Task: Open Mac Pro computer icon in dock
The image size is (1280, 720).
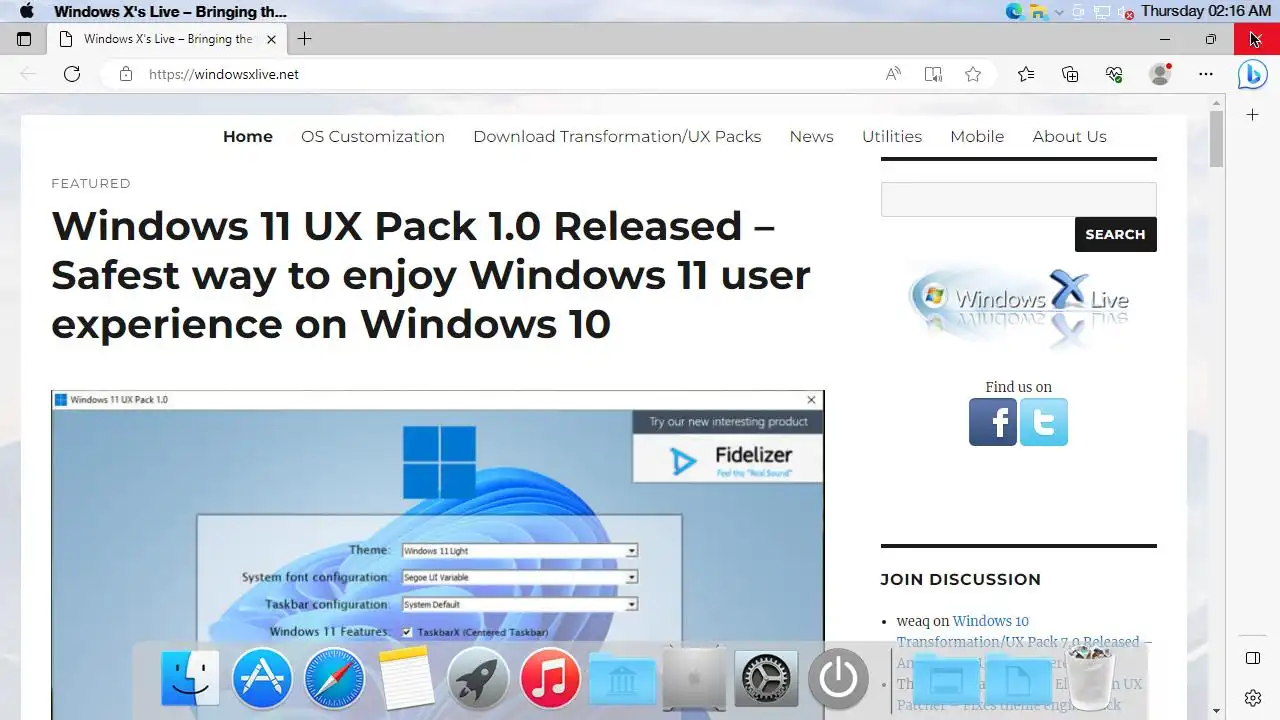Action: click(694, 678)
